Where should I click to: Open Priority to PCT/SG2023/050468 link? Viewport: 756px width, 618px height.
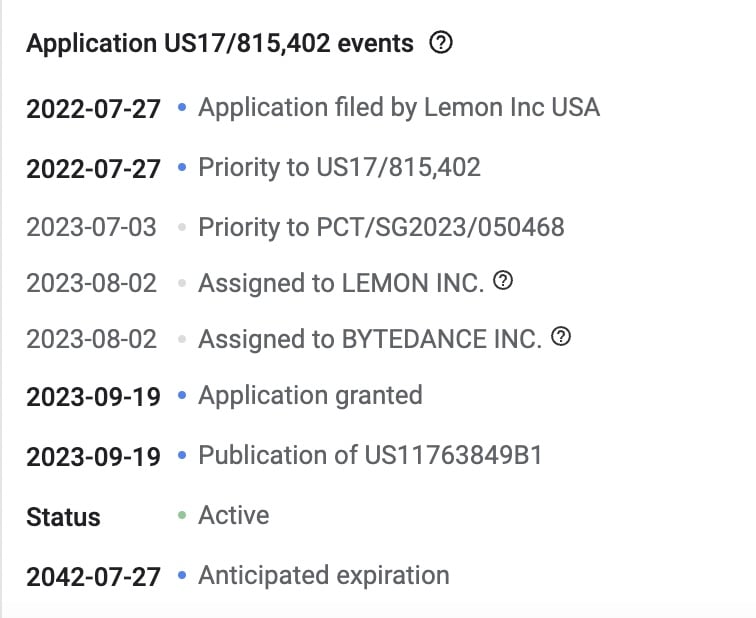coord(381,227)
